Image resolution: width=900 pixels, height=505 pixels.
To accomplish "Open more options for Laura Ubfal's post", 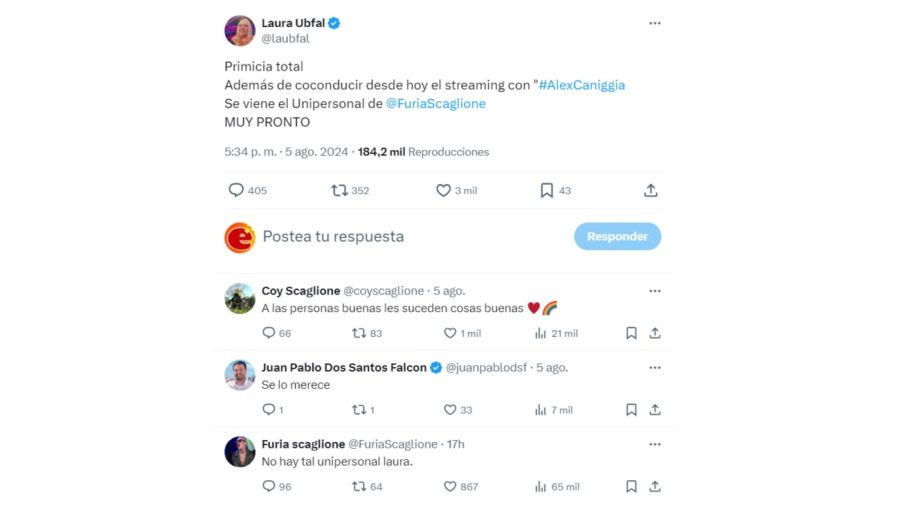I will point(654,23).
